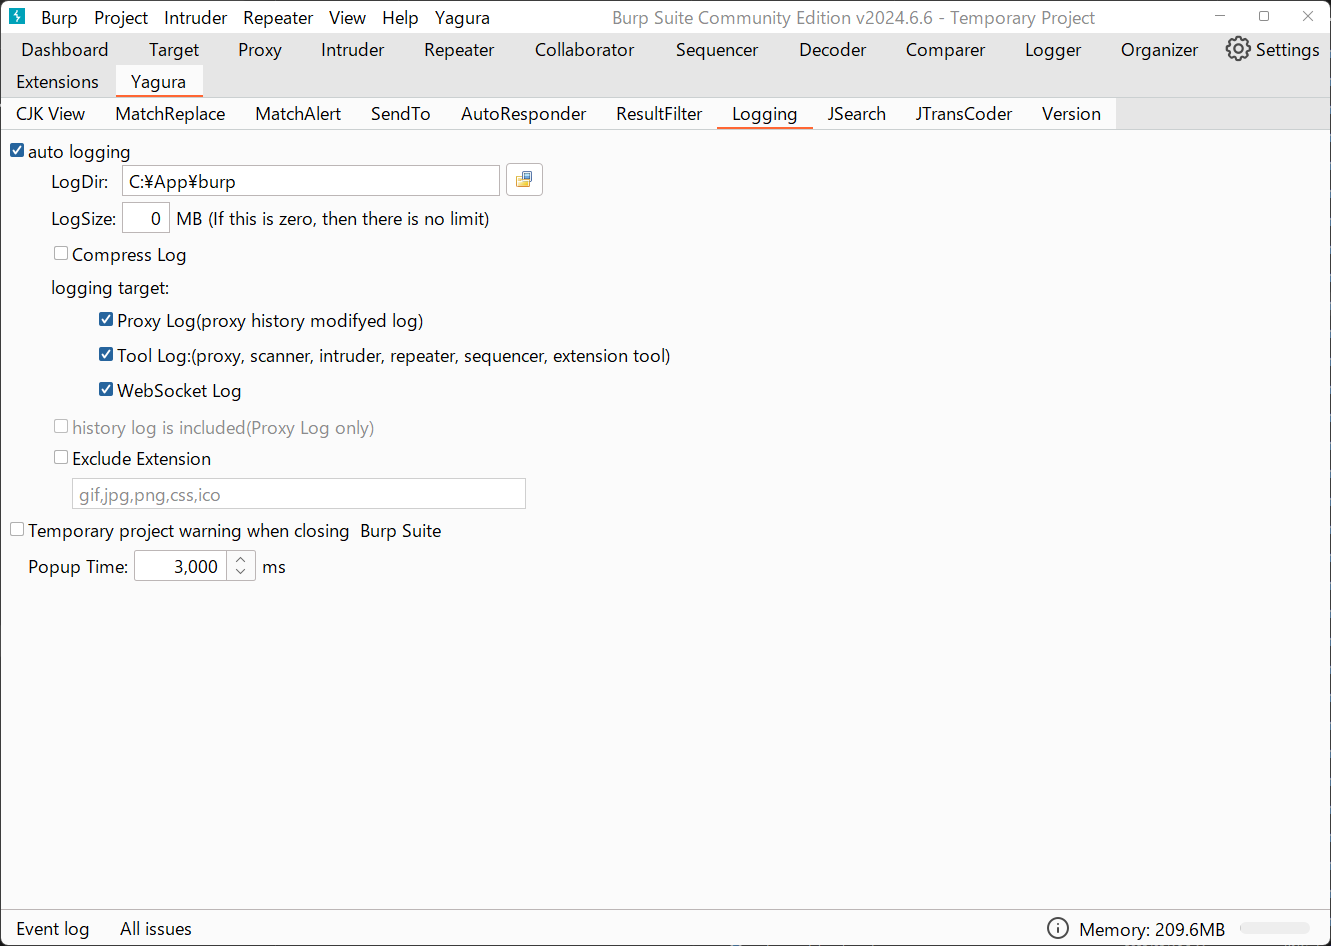Open the Version sub-tab

click(1071, 114)
